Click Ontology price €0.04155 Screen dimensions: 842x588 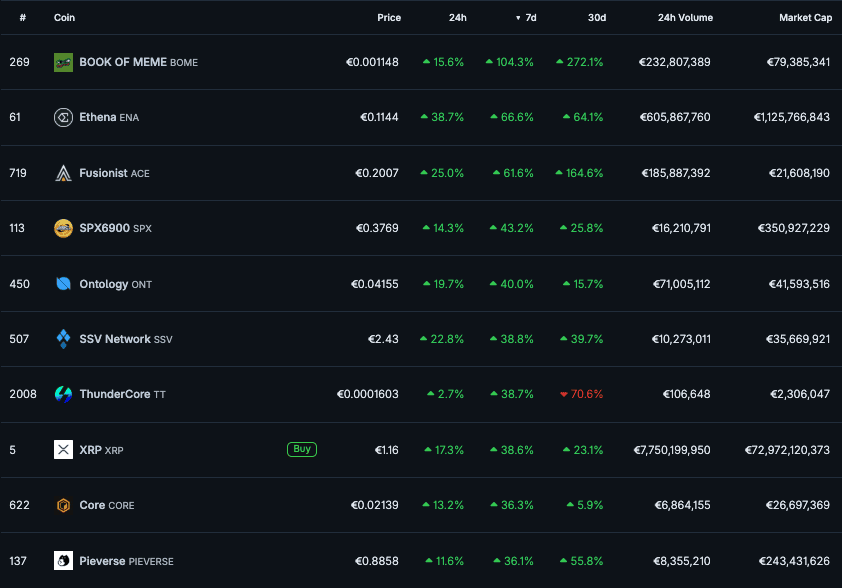[375, 284]
